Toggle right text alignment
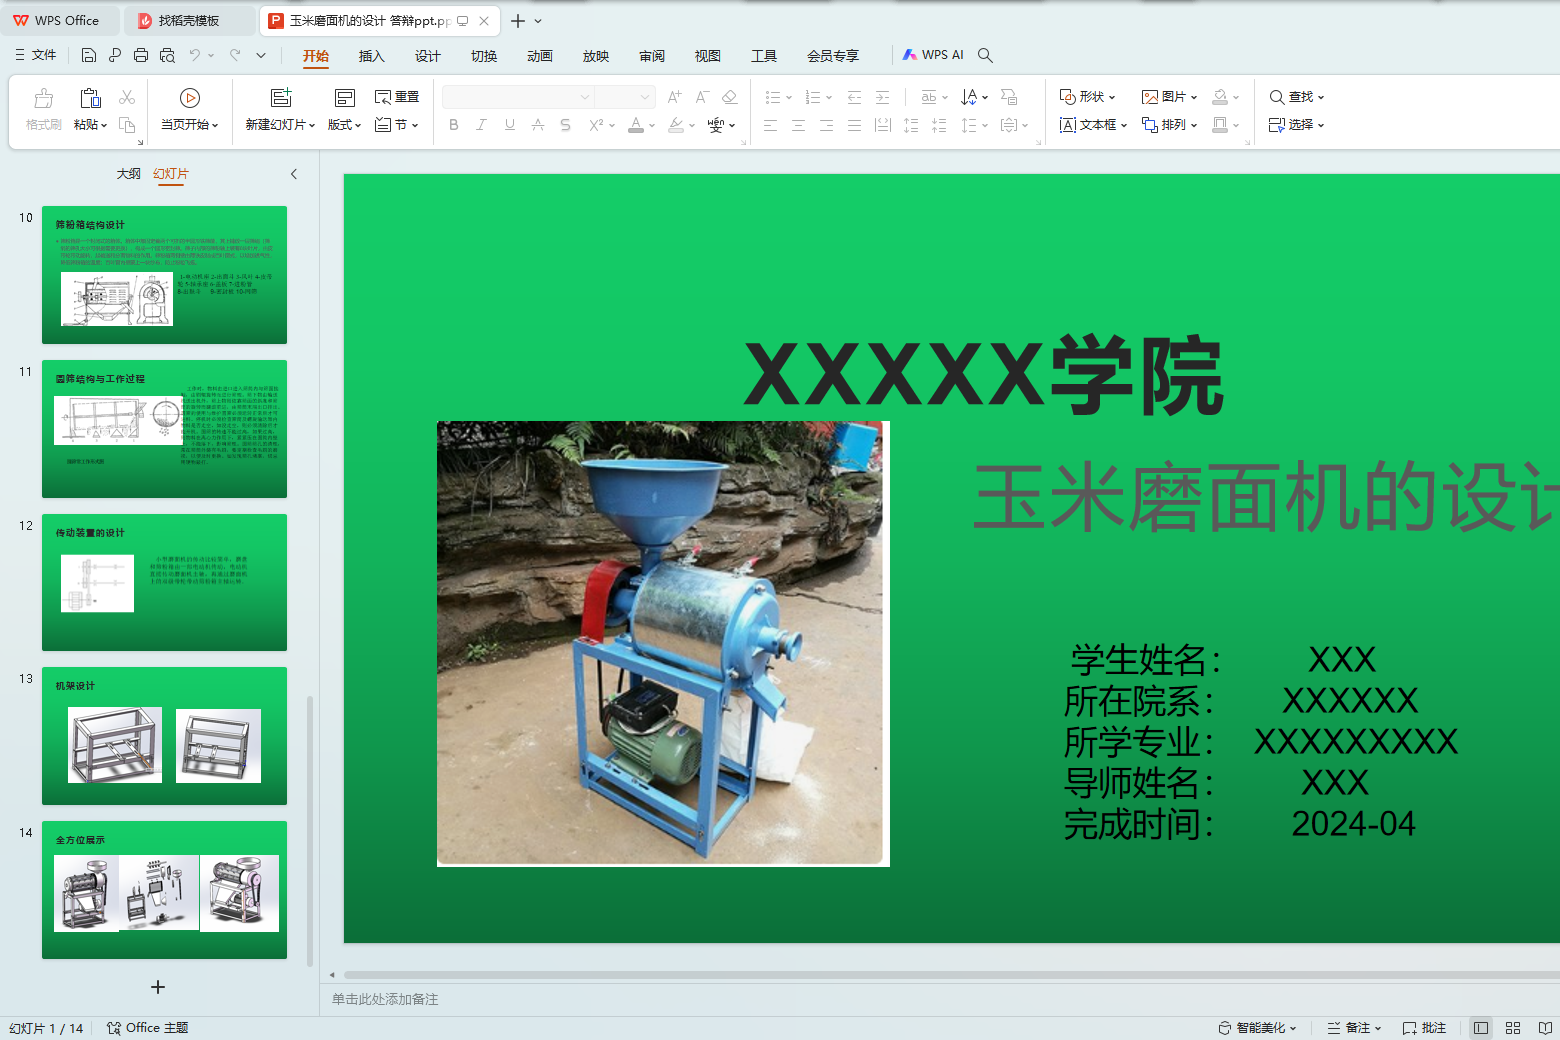Viewport: 1560px width, 1040px height. (x=826, y=125)
